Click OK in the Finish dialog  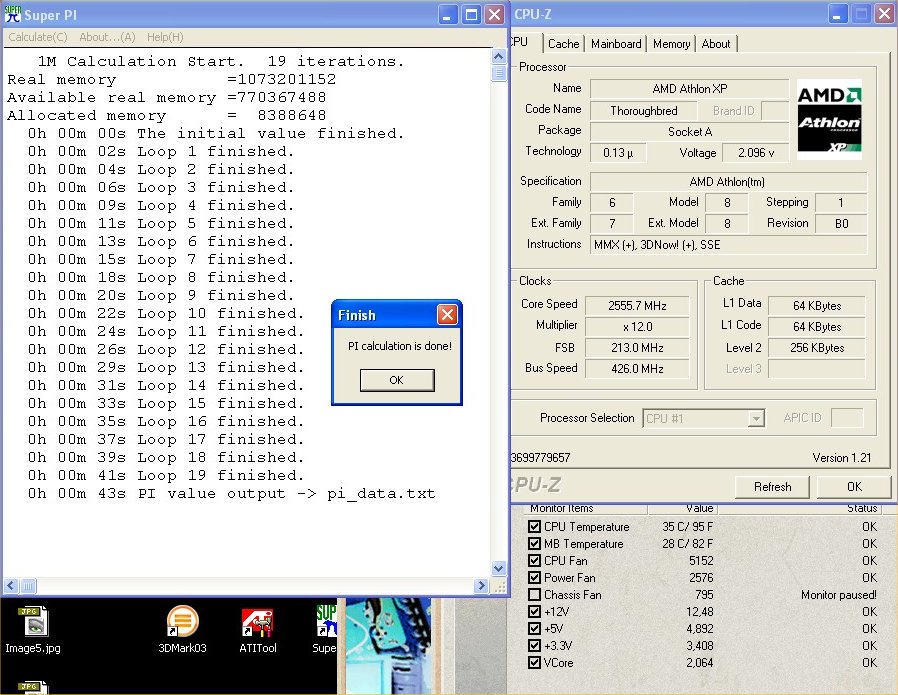coord(397,380)
